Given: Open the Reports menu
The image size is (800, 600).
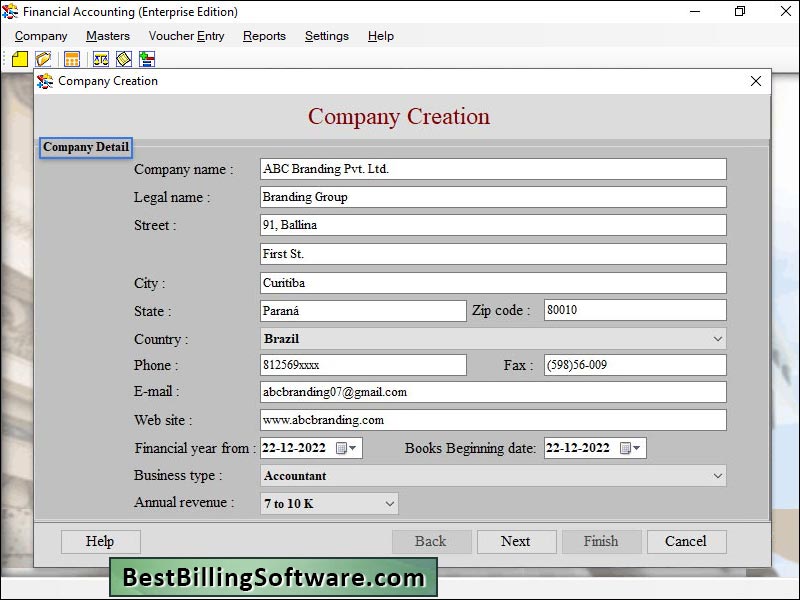Looking at the screenshot, I should point(264,36).
